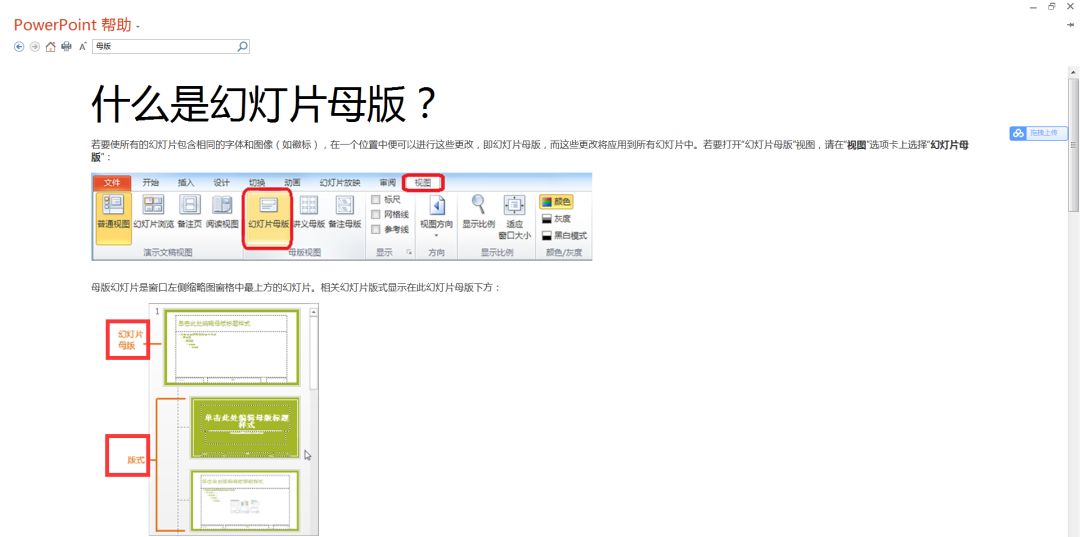The height and width of the screenshot is (537, 1080).
Task: Restore down the help window
Action: [x=1052, y=7]
